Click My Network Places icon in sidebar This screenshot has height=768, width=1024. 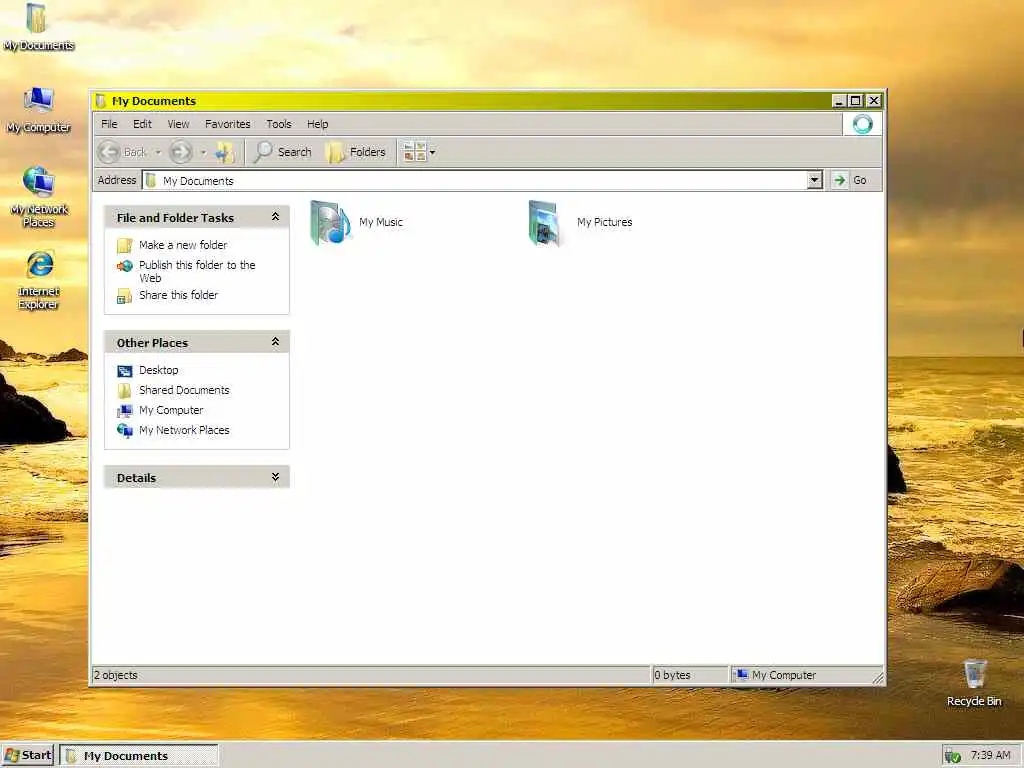(x=125, y=431)
